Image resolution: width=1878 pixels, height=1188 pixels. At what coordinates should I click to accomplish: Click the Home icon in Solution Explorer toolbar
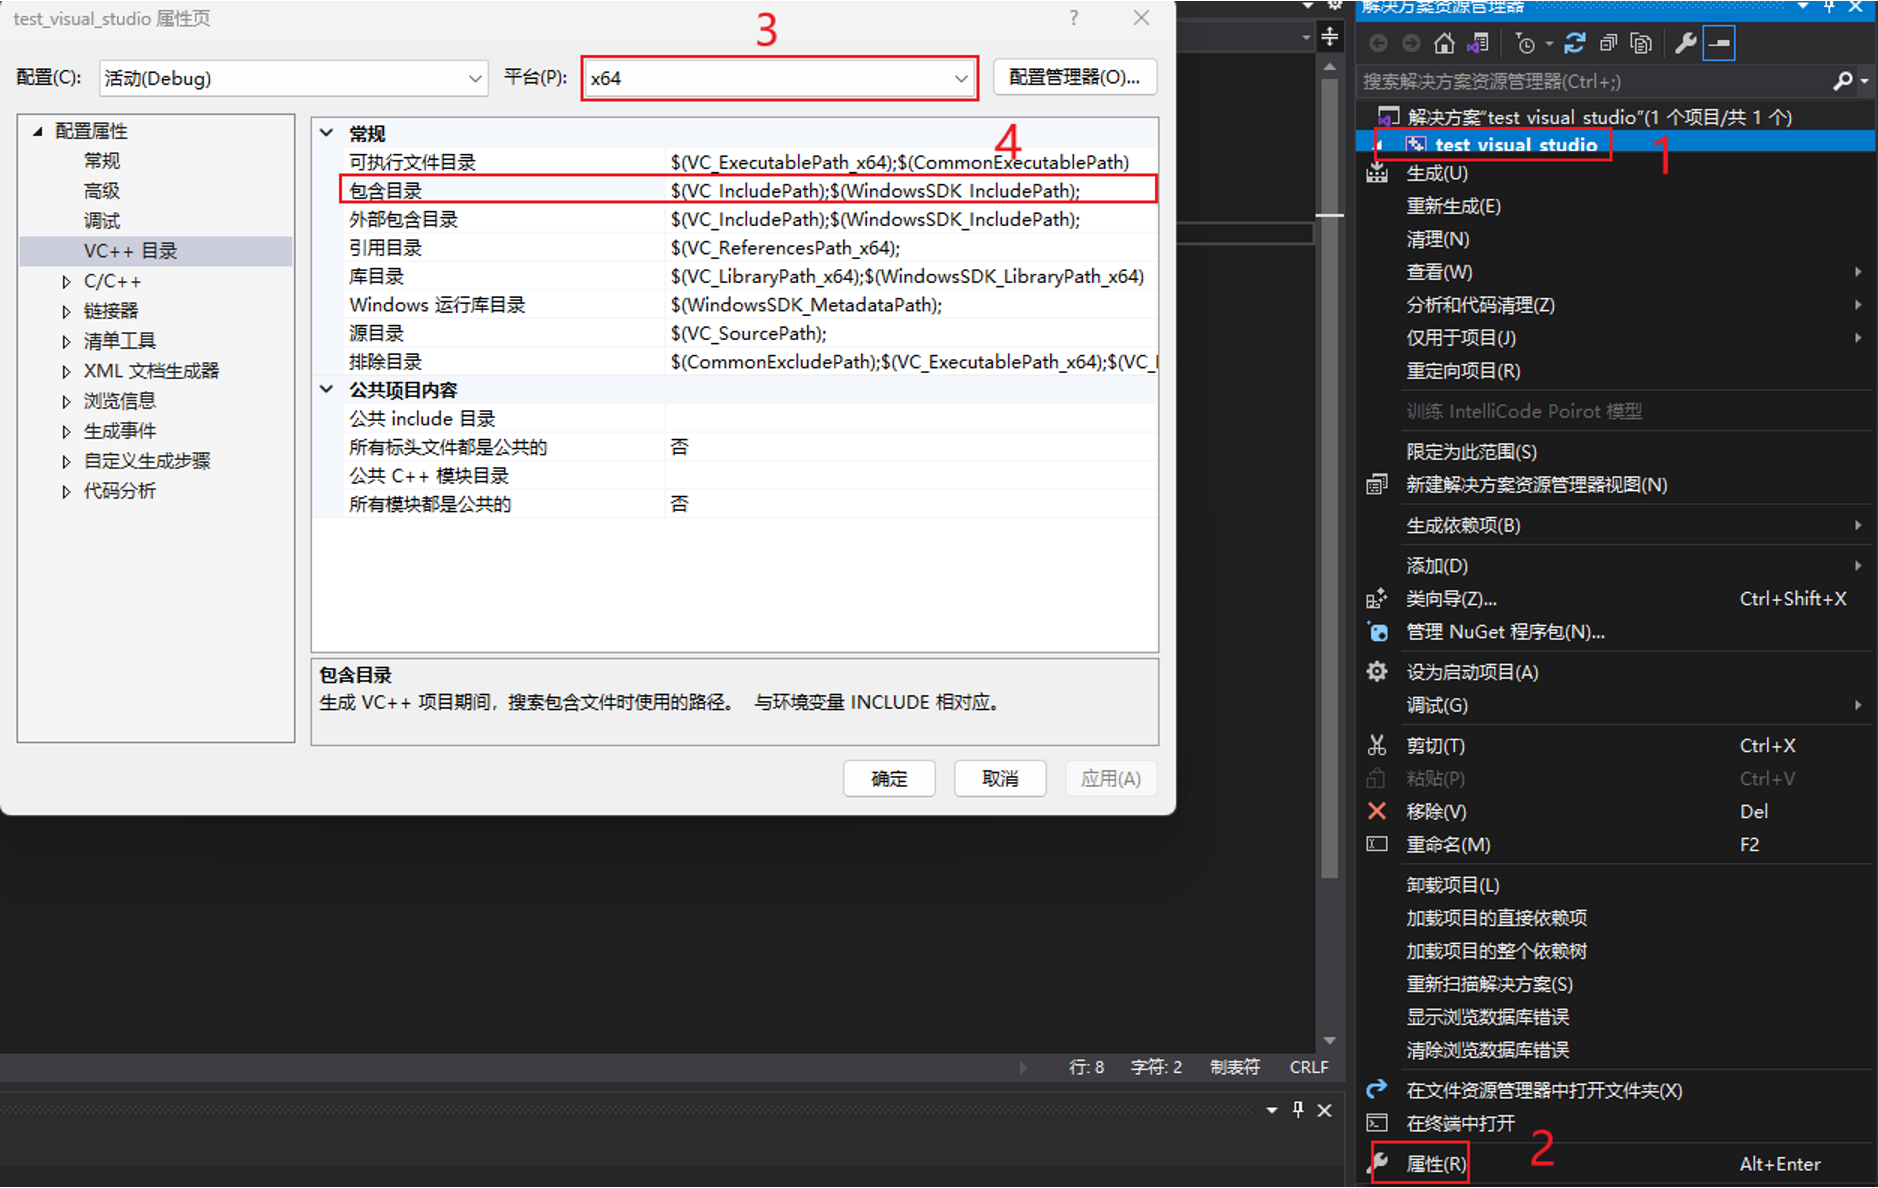pyautogui.click(x=1443, y=43)
